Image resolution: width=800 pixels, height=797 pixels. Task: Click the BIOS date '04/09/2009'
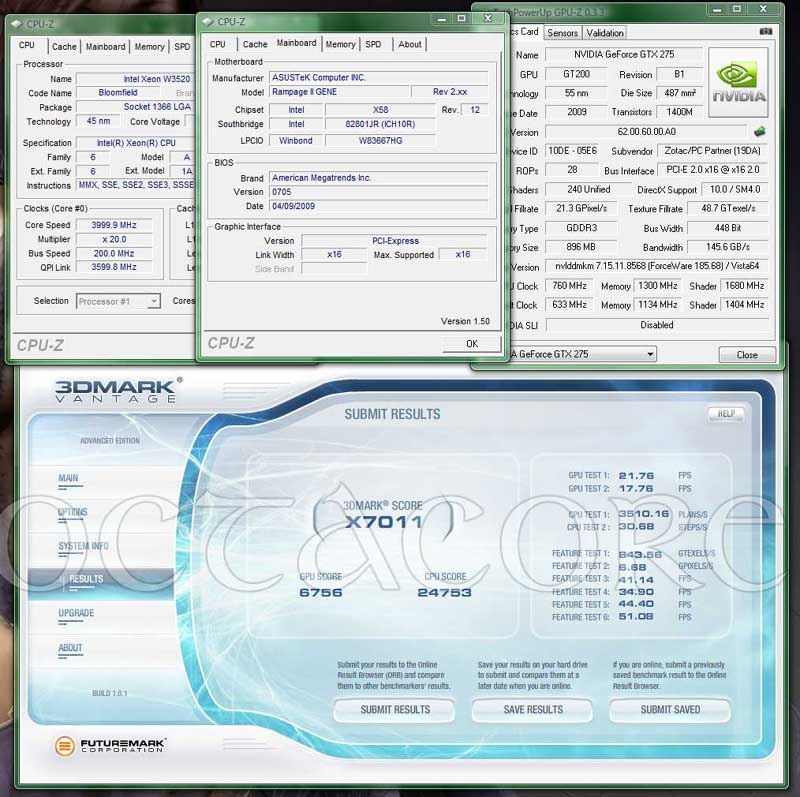point(379,206)
